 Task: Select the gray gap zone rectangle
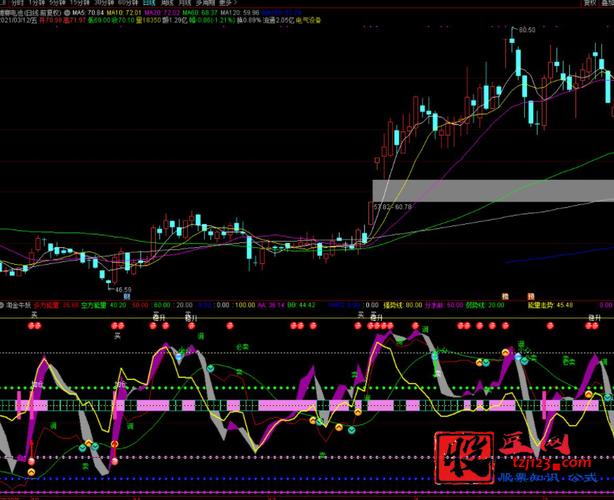click(492, 190)
